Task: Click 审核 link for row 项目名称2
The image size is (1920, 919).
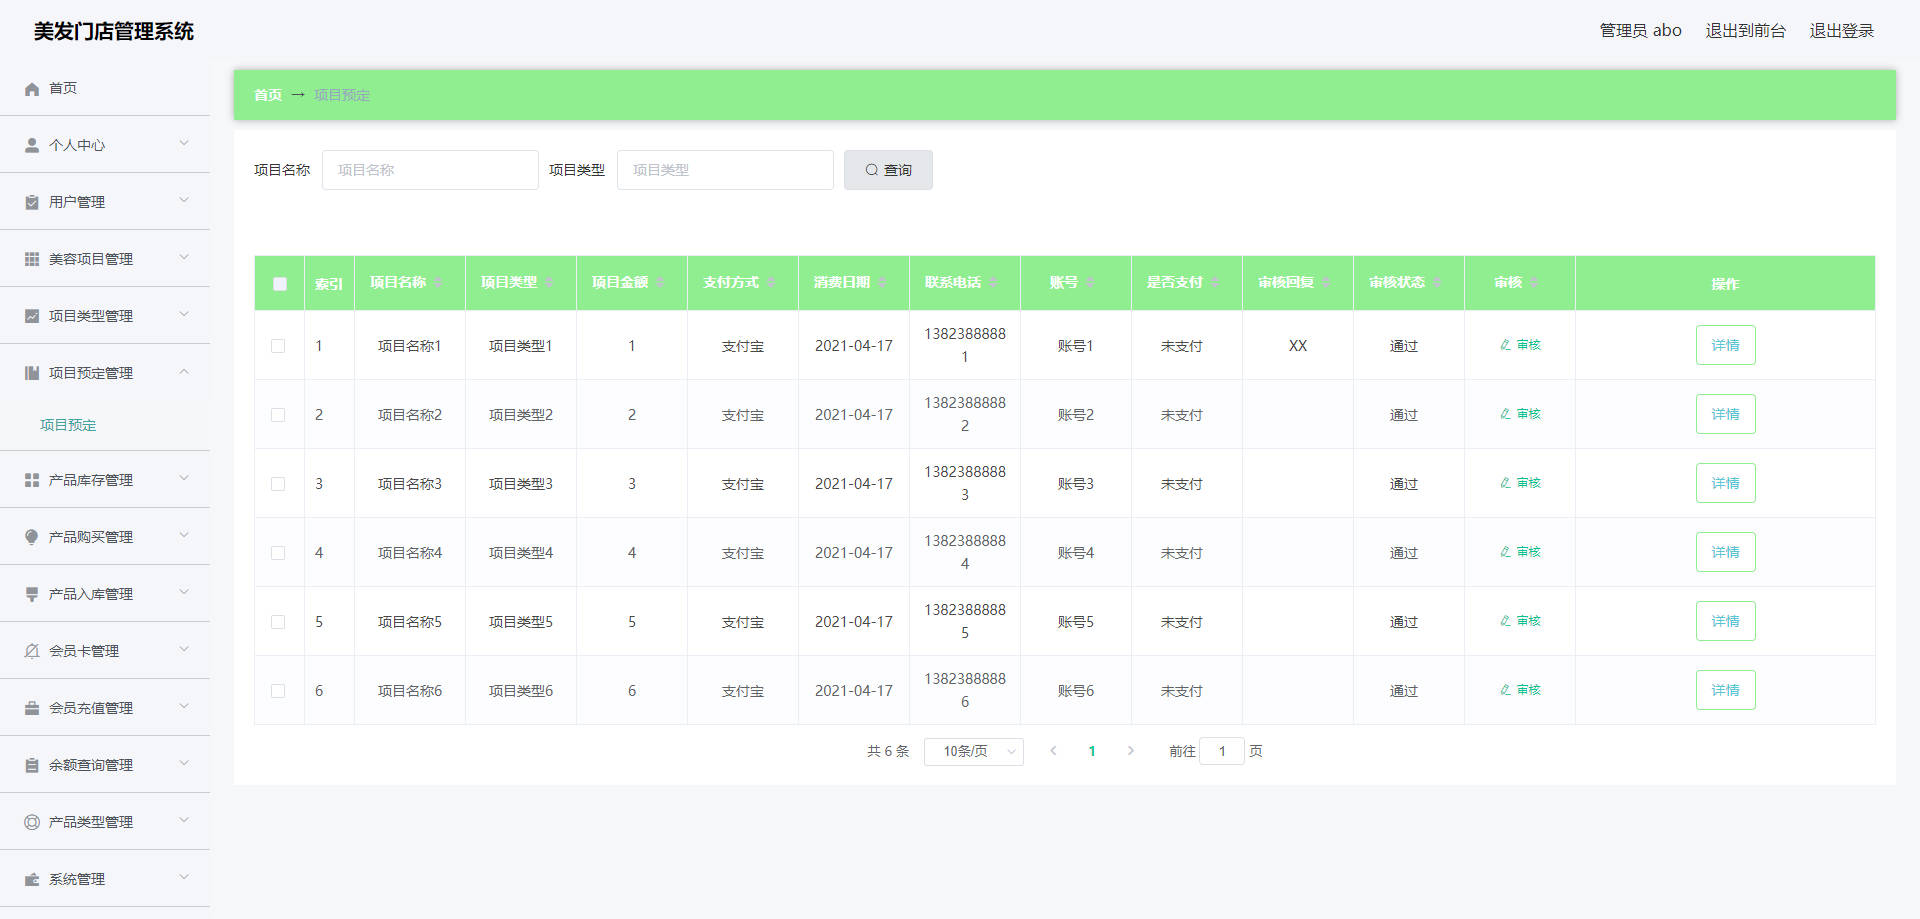Action: point(1520,414)
